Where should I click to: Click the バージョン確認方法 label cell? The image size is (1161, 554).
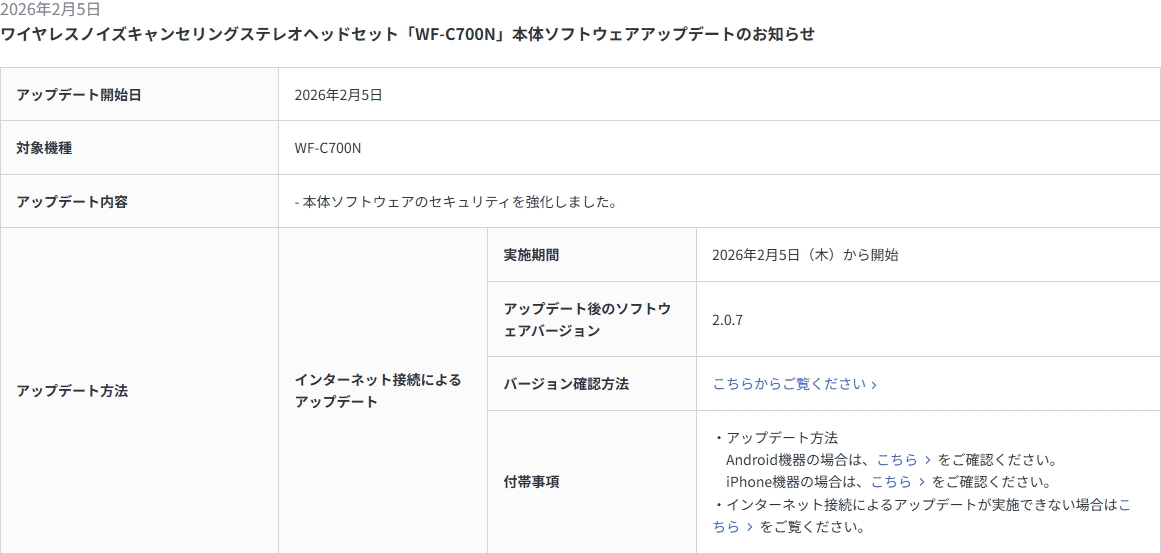pos(566,384)
